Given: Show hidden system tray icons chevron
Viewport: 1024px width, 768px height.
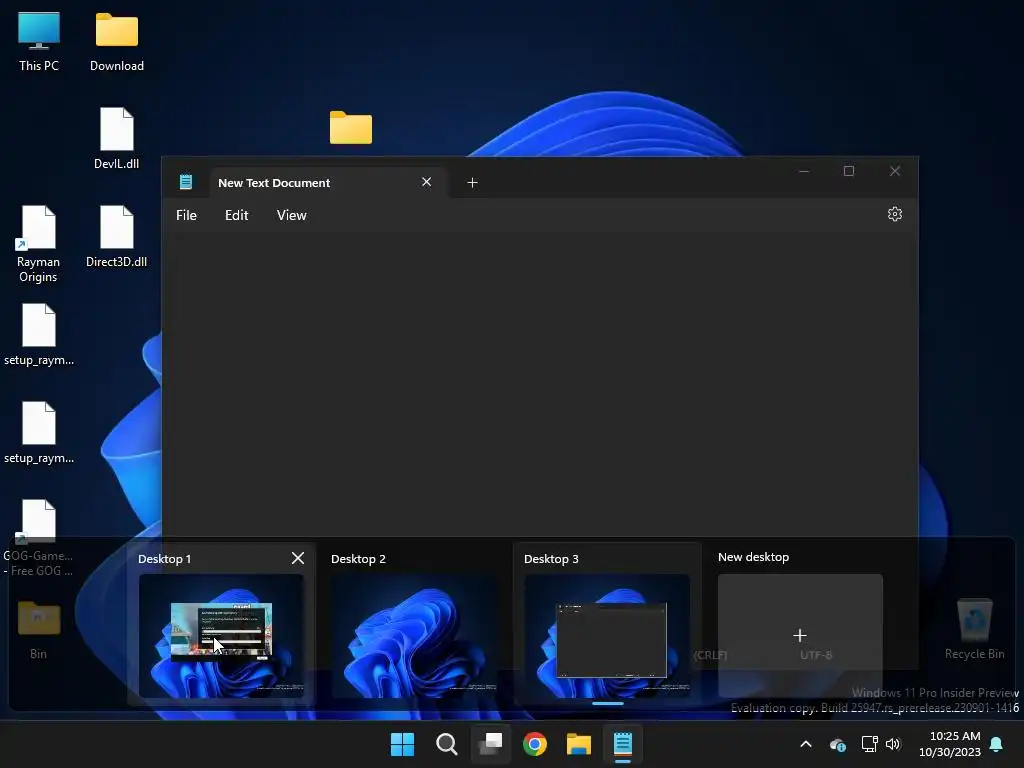Looking at the screenshot, I should click(x=806, y=744).
